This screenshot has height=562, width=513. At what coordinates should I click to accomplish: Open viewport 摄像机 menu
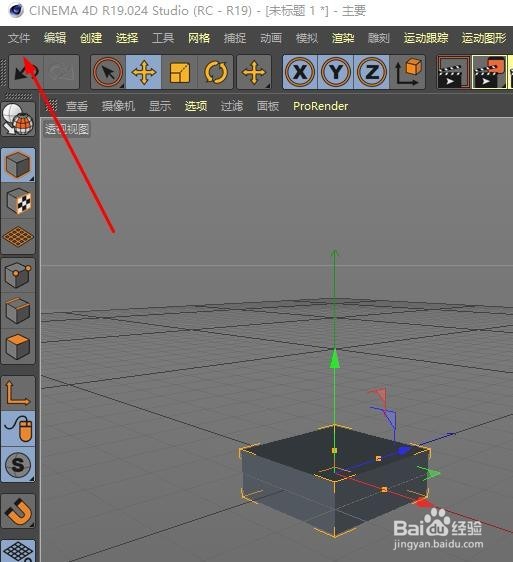(x=118, y=106)
